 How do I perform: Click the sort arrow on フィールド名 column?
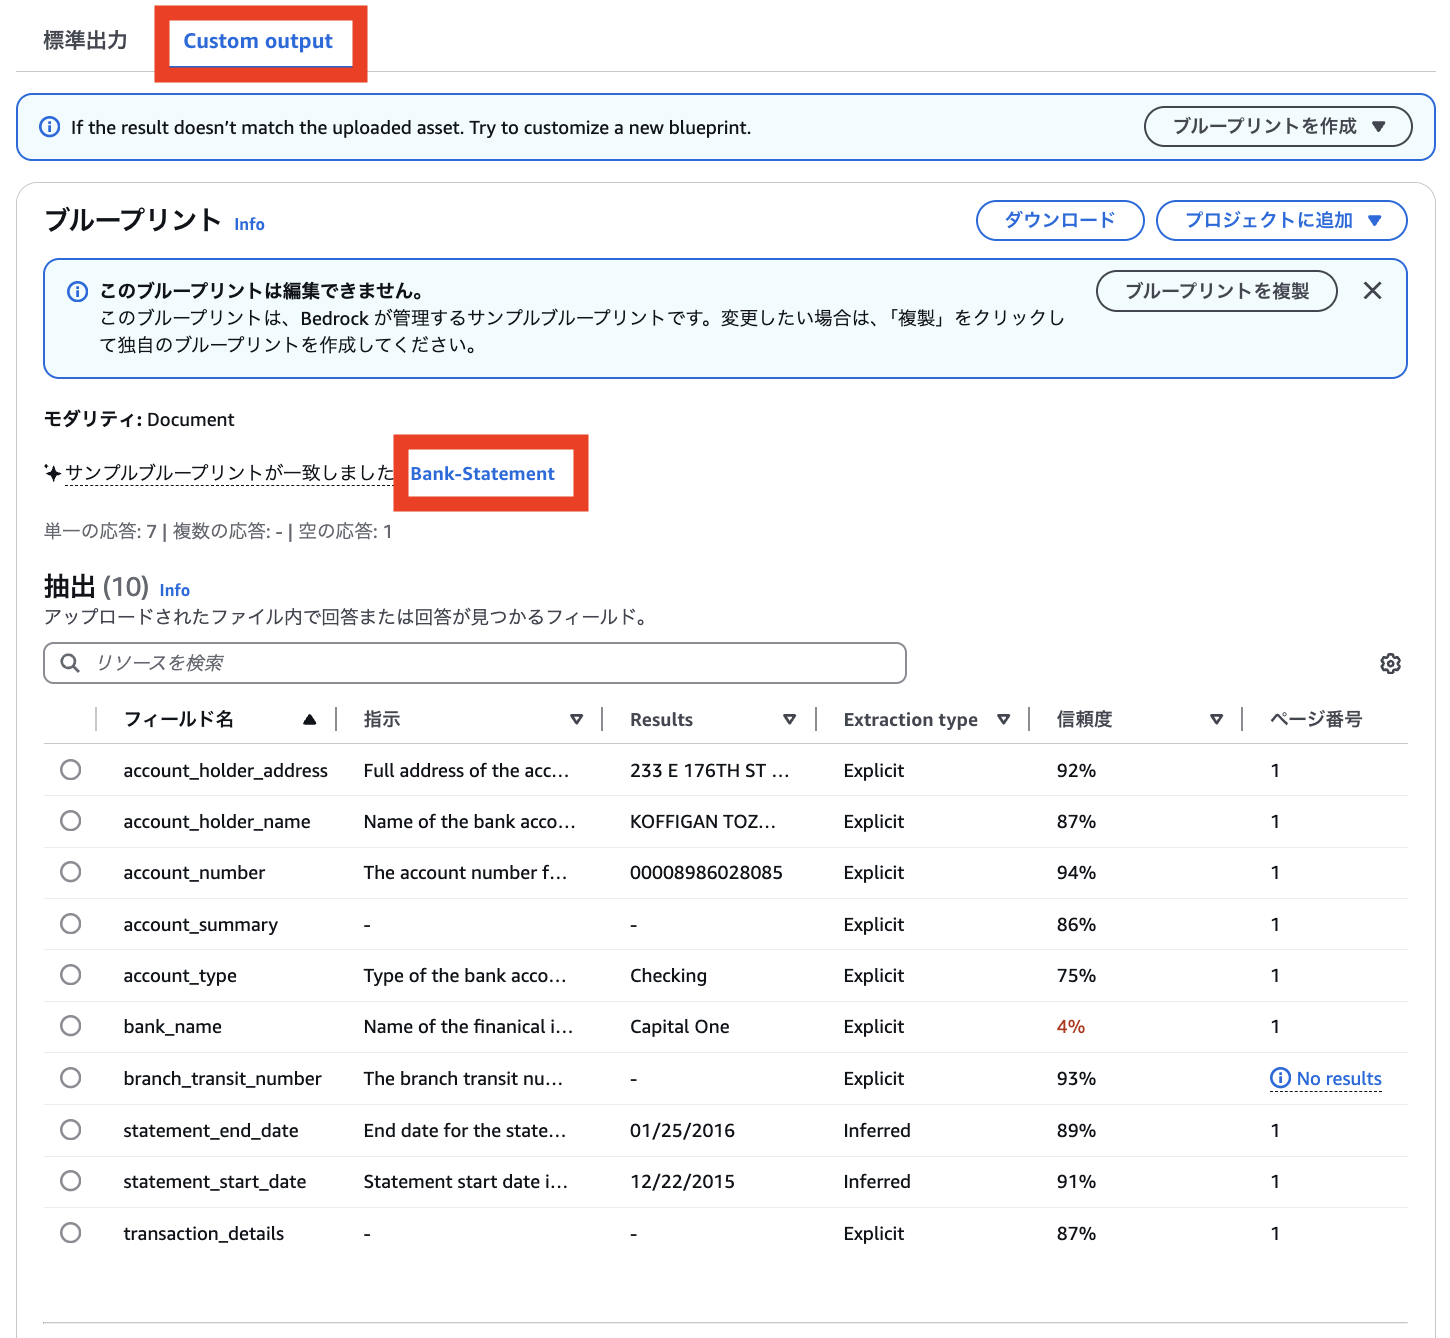[x=310, y=718]
